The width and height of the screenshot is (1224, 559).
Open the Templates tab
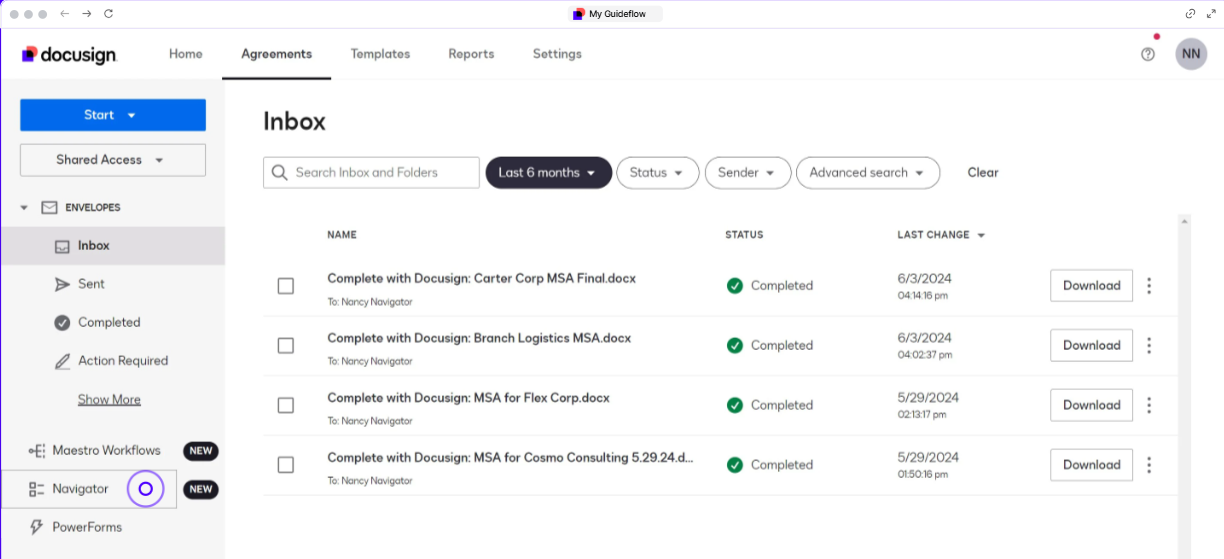(x=380, y=54)
